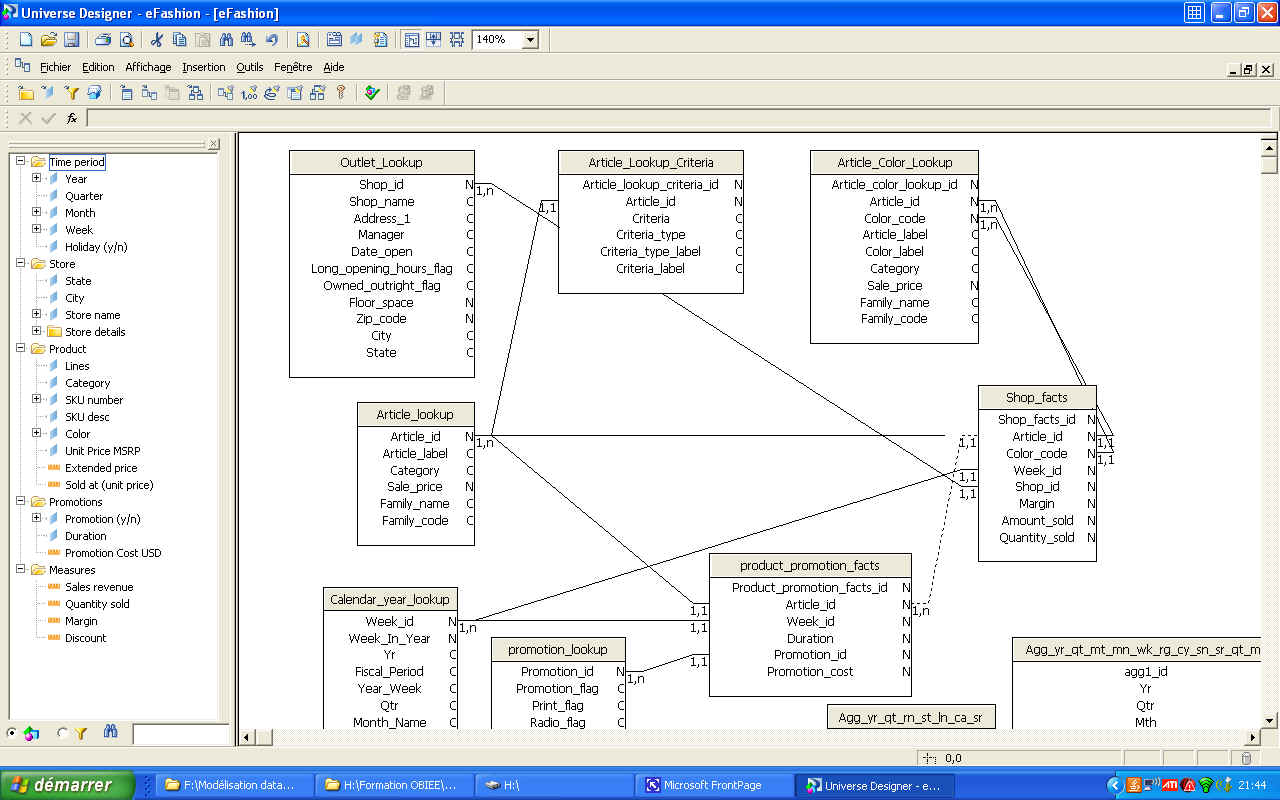Click the Insert Object icon
Viewport: 1280px width, 800px height.
coord(48,93)
